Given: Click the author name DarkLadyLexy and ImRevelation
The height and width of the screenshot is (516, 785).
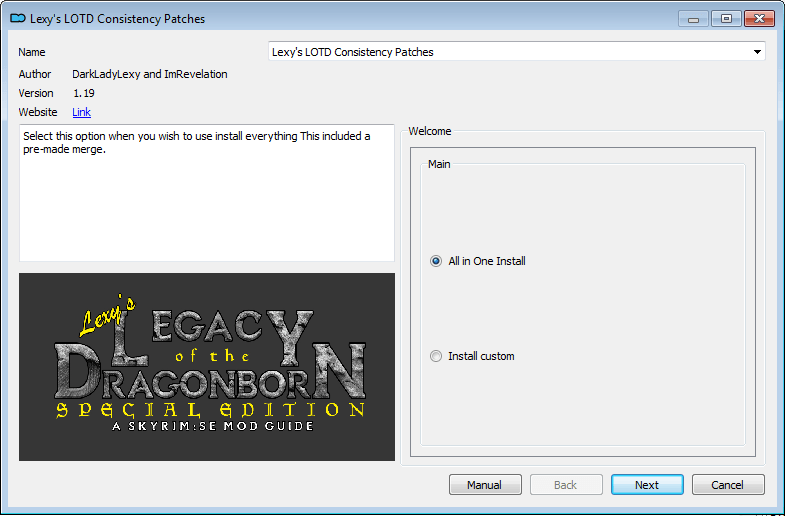Looking at the screenshot, I should [150, 74].
